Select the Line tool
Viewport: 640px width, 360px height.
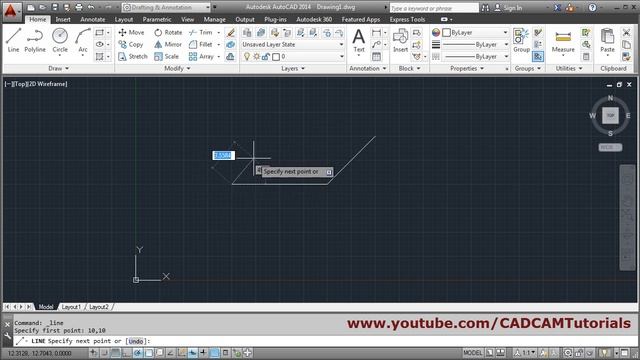click(x=13, y=40)
